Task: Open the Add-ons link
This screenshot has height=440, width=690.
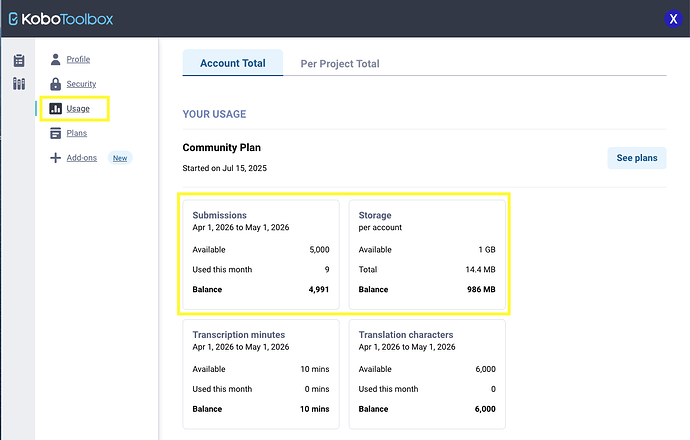Action: (82, 158)
